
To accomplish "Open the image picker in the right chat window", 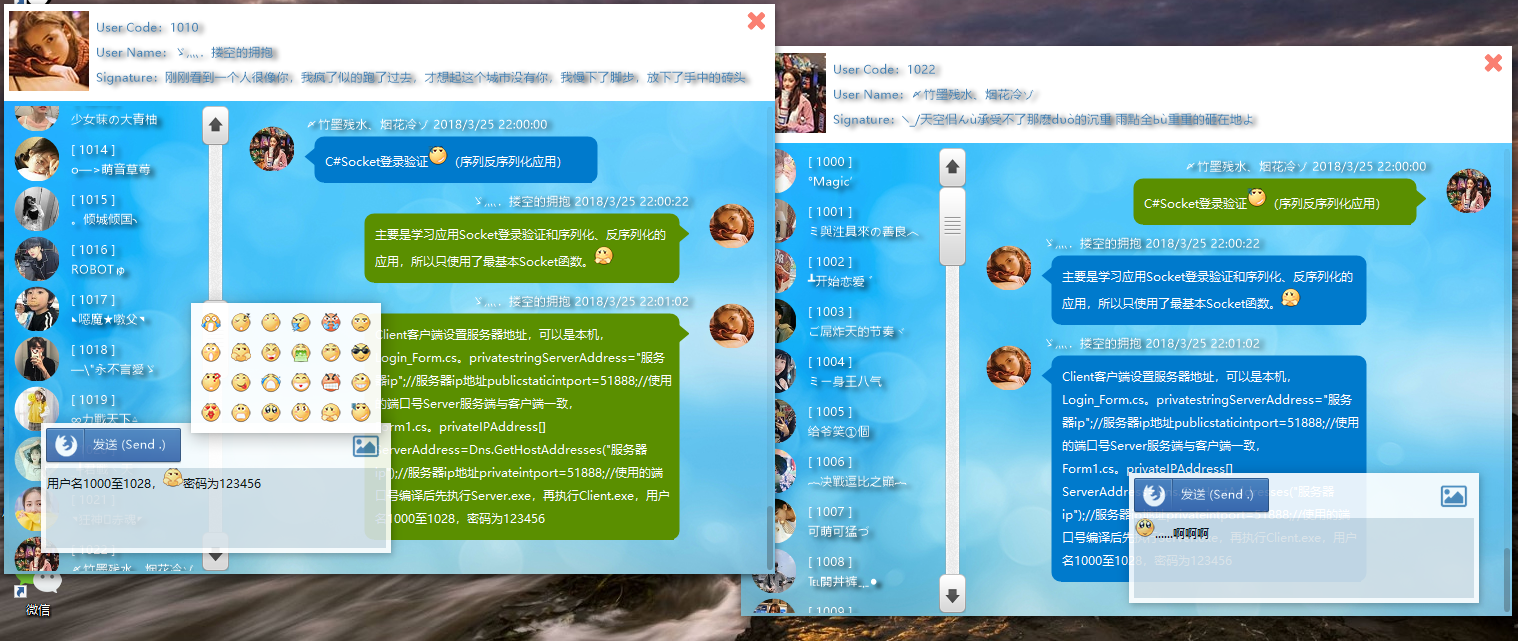I will pyautogui.click(x=1453, y=496).
